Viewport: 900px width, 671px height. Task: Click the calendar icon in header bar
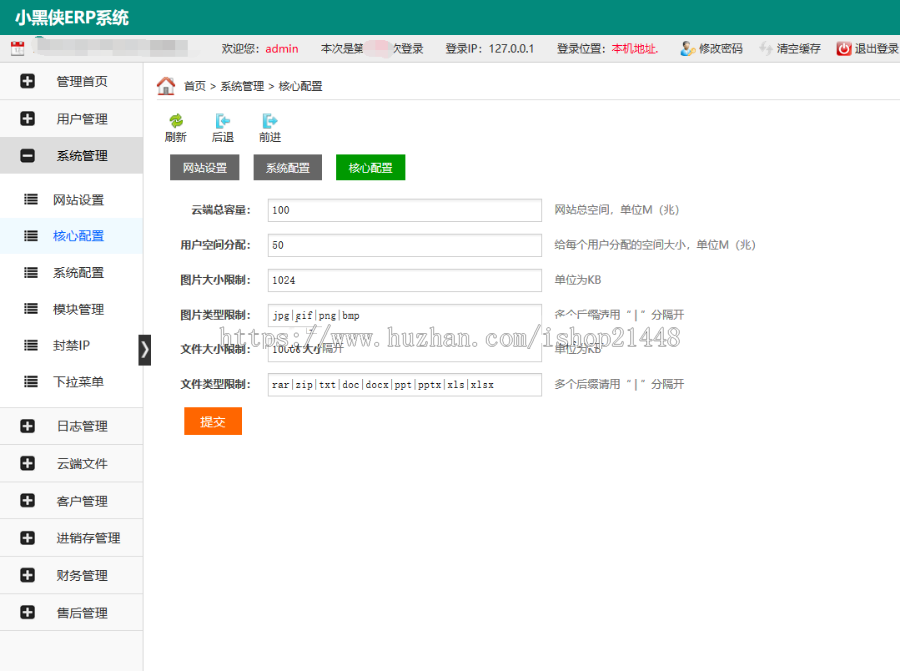pyautogui.click(x=18, y=49)
